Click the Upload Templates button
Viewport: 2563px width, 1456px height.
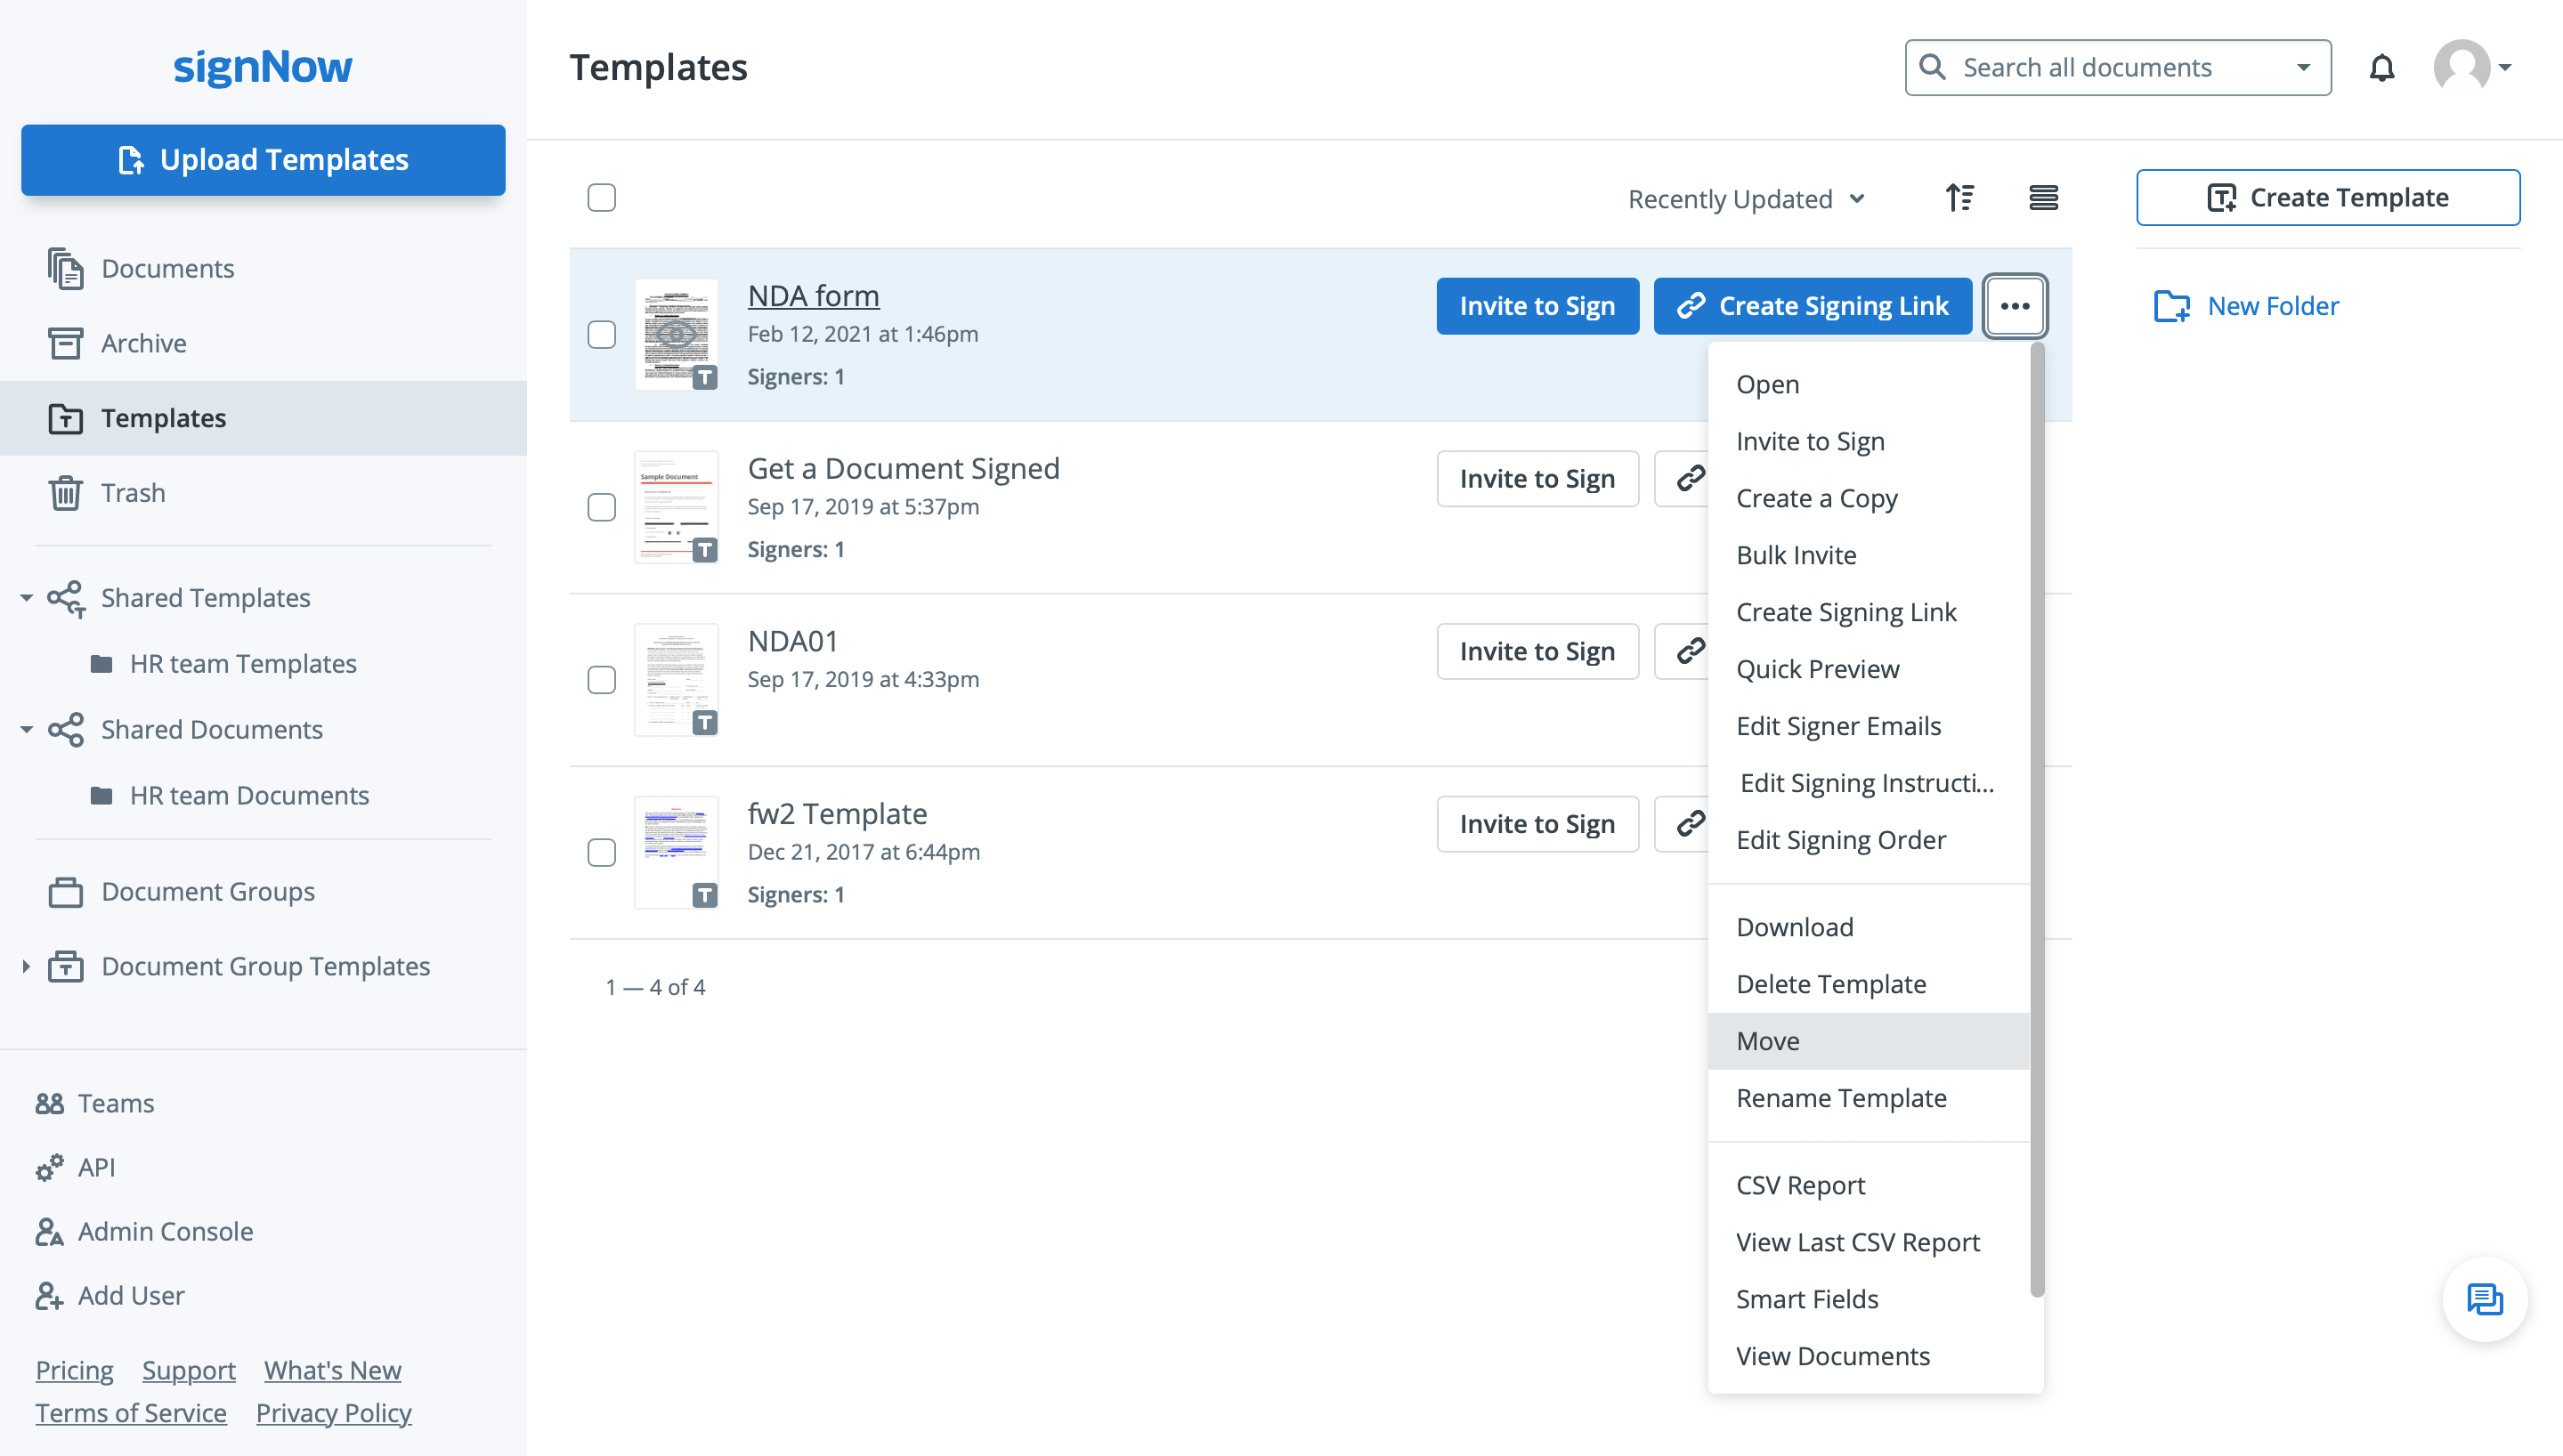click(x=263, y=160)
